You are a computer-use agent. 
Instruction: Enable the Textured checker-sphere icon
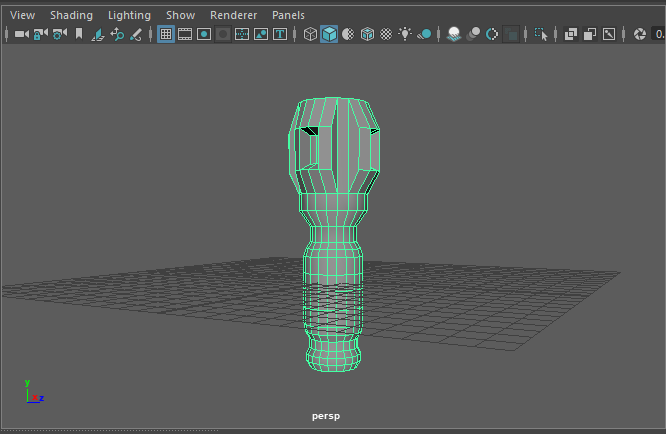pos(386,34)
